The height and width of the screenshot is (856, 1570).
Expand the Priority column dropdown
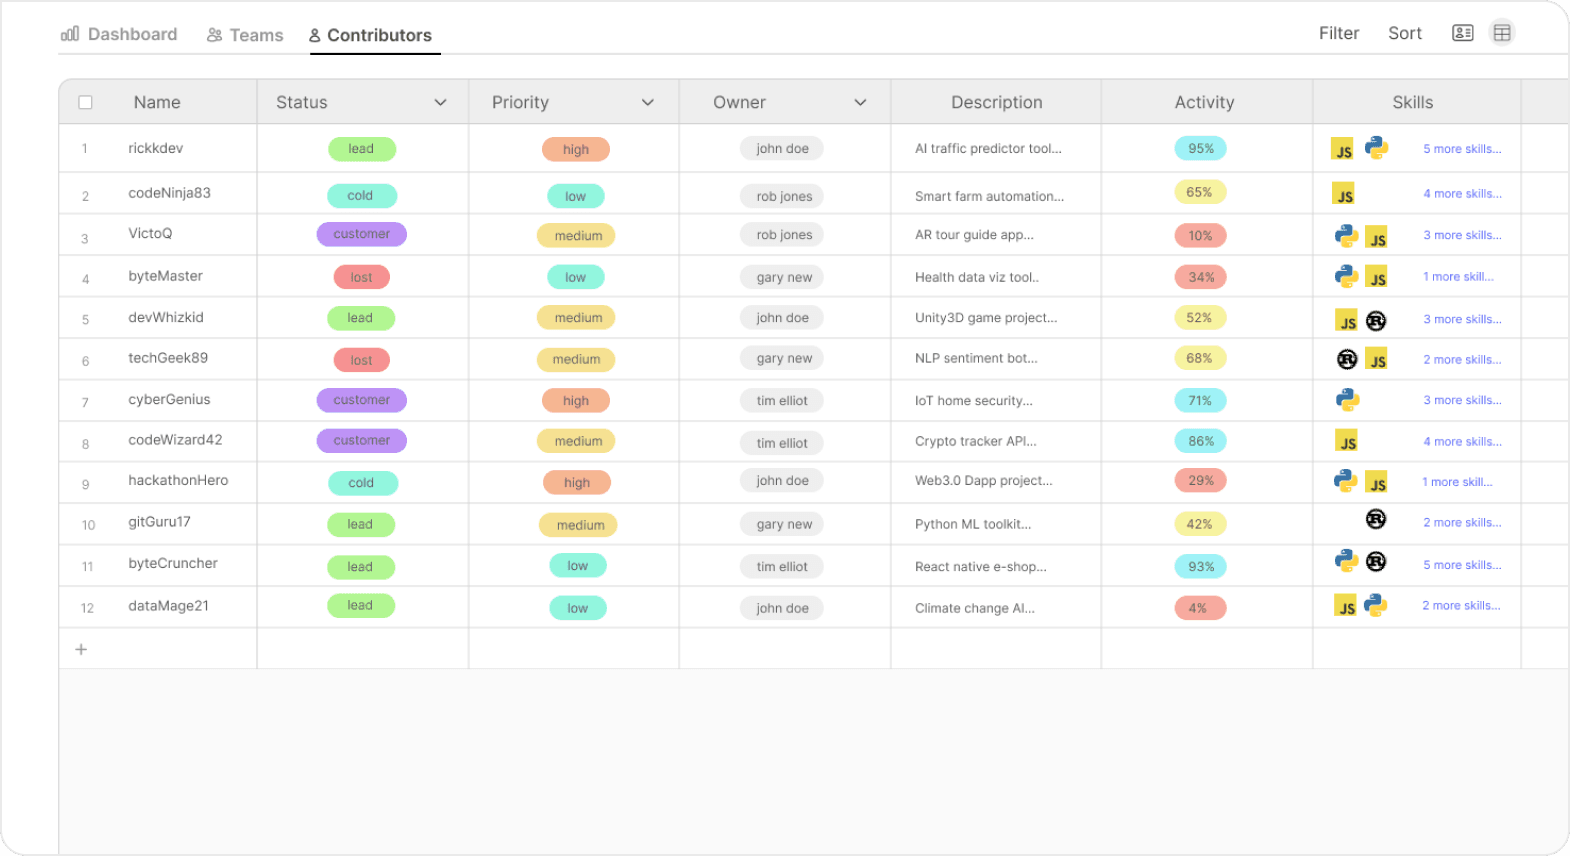(647, 102)
